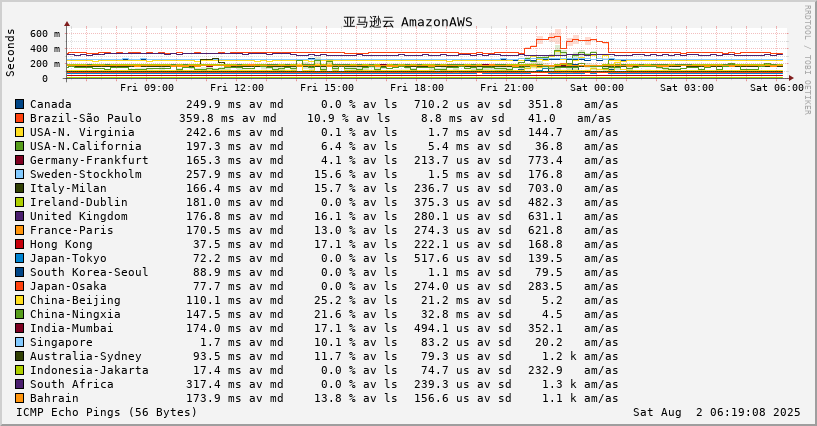
Task: Click the 'Seconds' y-axis label
Action: click(10, 53)
